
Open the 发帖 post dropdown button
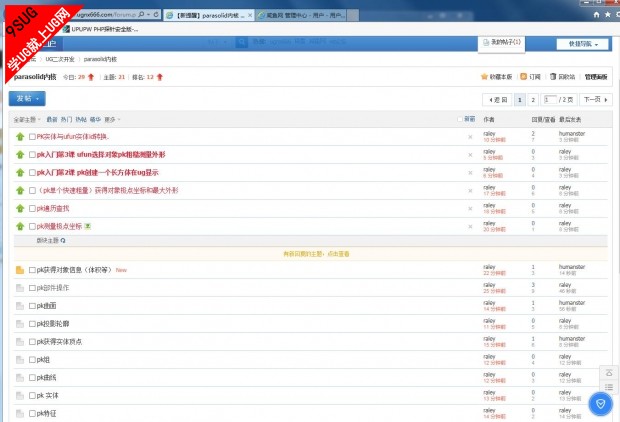point(27,98)
